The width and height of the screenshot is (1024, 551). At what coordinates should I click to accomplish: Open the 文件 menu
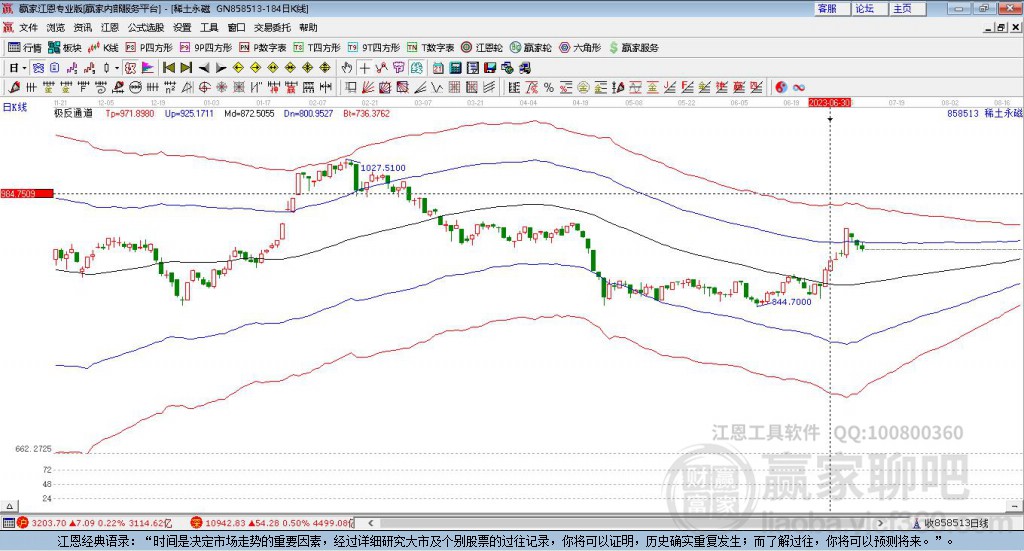click(x=29, y=27)
